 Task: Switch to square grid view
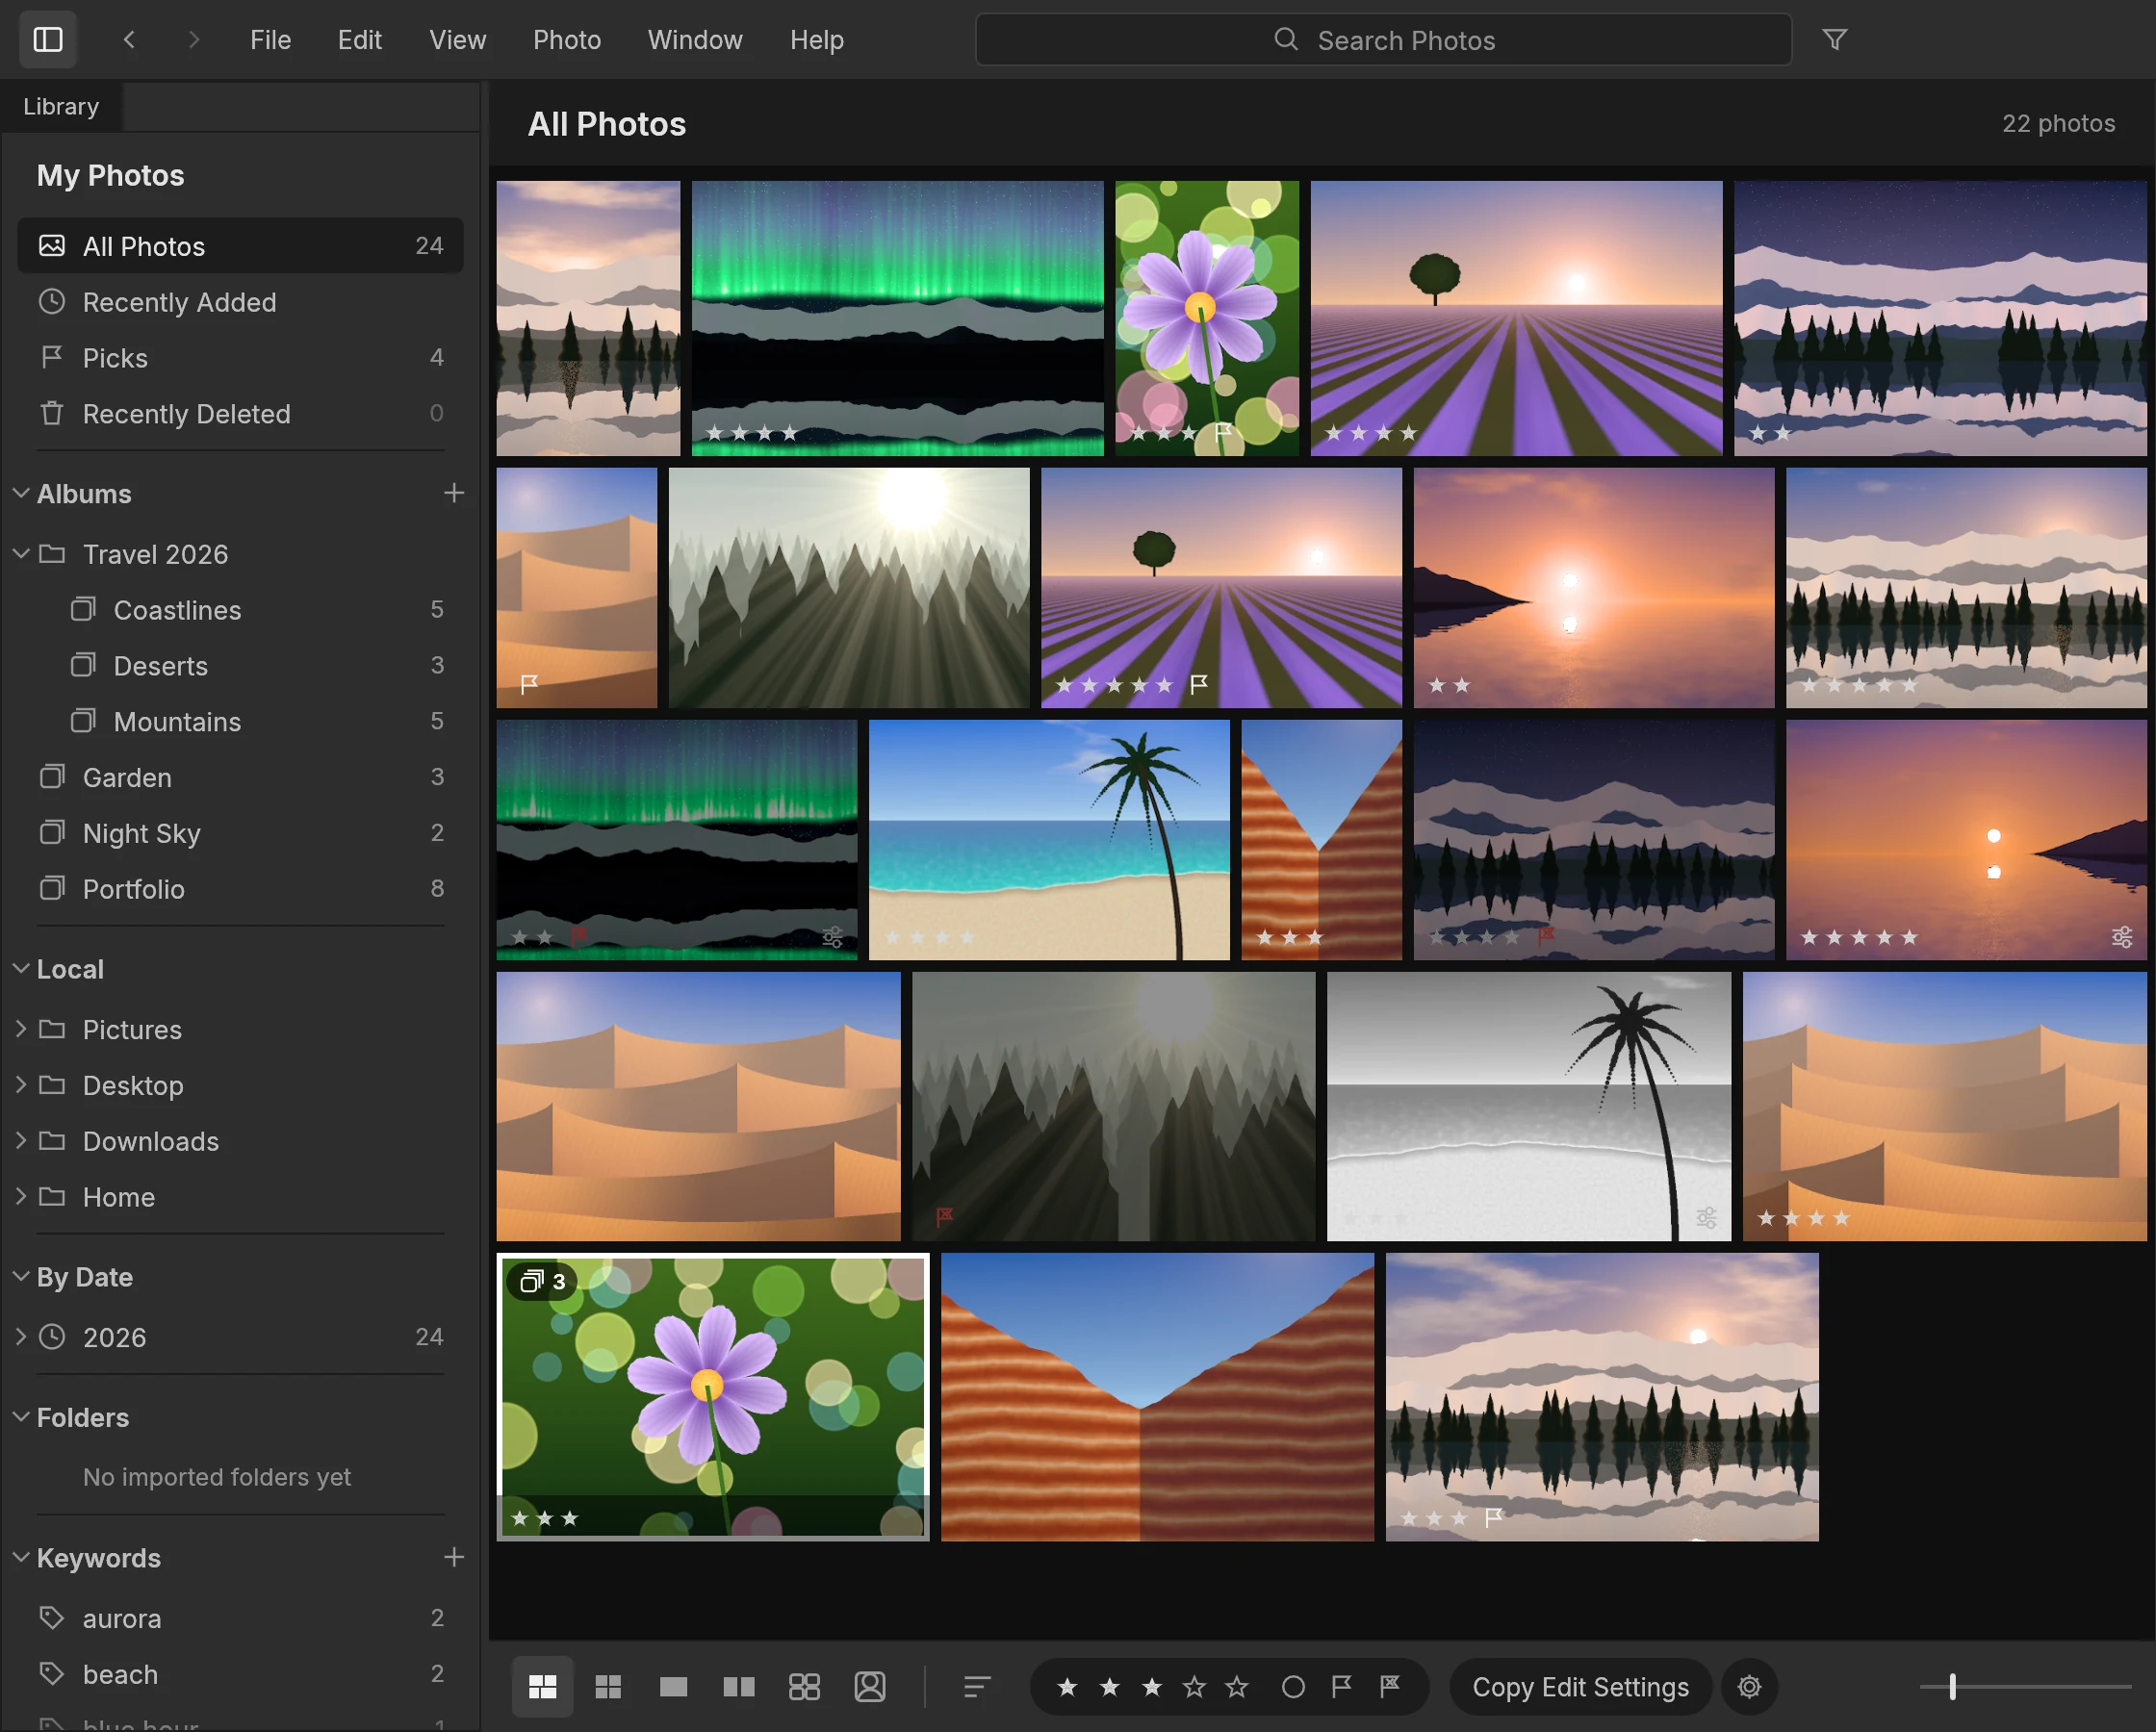[x=608, y=1687]
